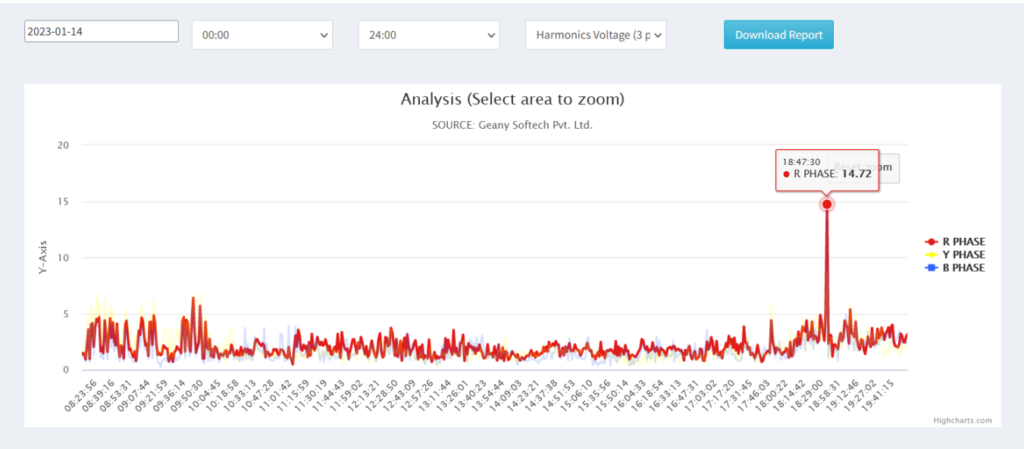Open the Harmonics Voltage parameter dropdown
1024x449 pixels.
tap(595, 35)
